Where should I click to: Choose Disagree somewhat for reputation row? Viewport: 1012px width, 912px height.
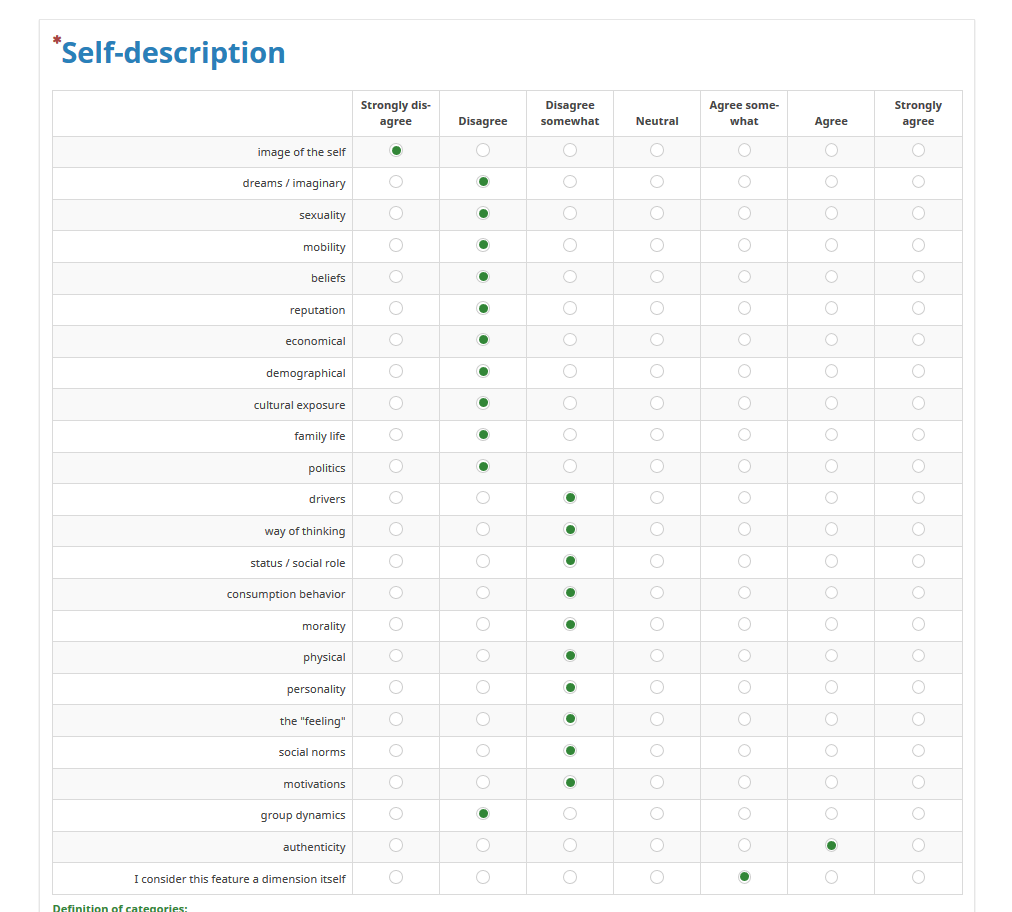pyautogui.click(x=570, y=308)
